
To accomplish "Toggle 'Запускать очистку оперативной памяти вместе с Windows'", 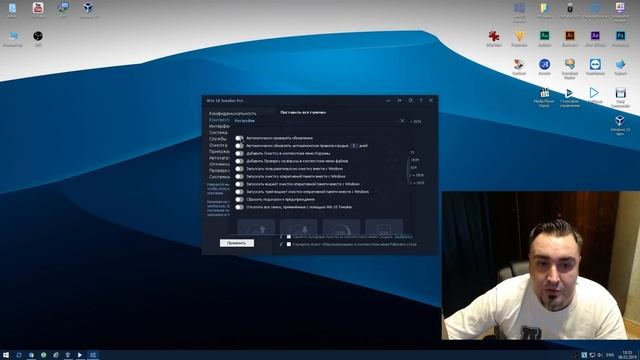I will pyautogui.click(x=239, y=176).
